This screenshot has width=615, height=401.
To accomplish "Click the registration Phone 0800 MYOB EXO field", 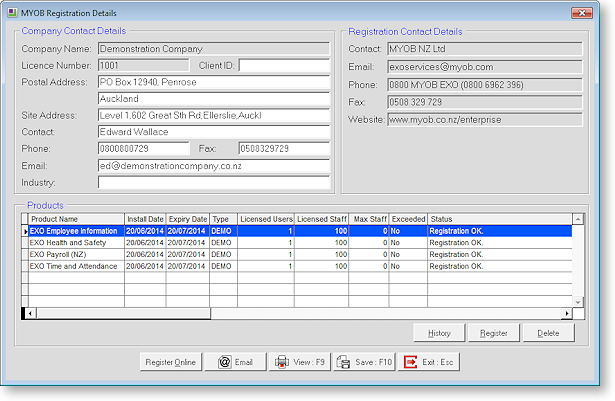I will pos(485,85).
